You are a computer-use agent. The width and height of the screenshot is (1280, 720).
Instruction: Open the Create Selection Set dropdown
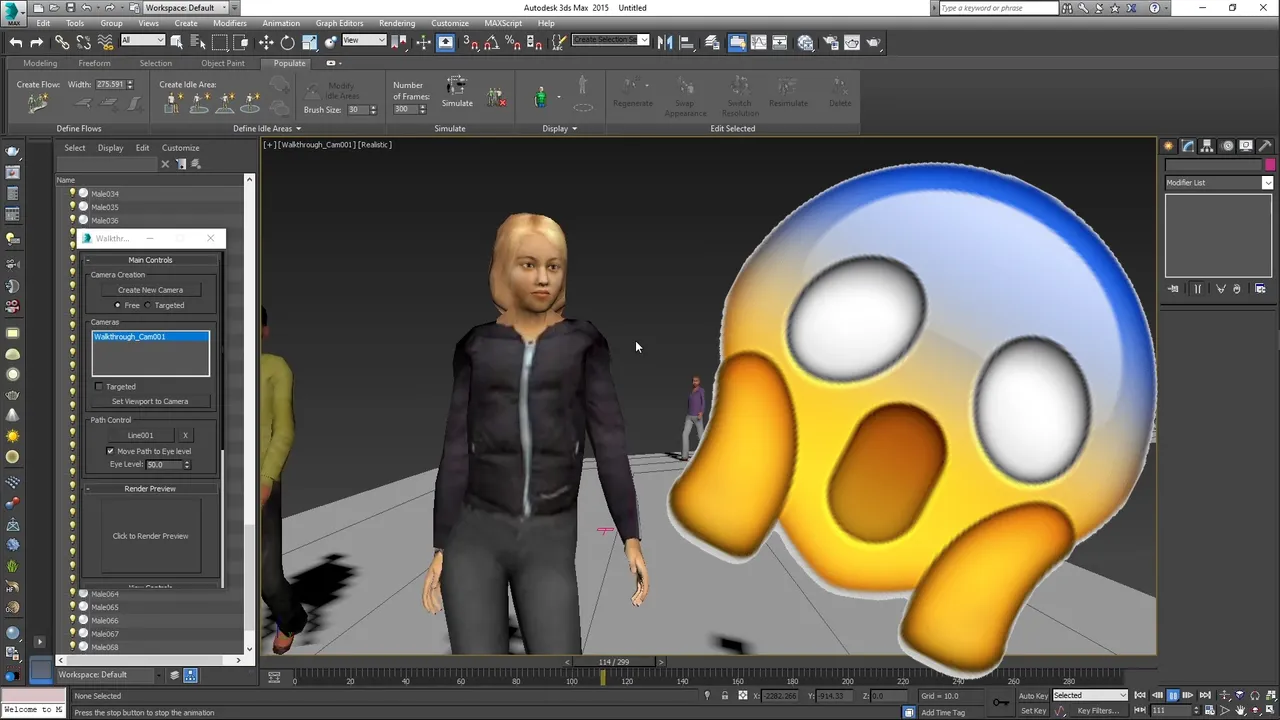coord(610,40)
